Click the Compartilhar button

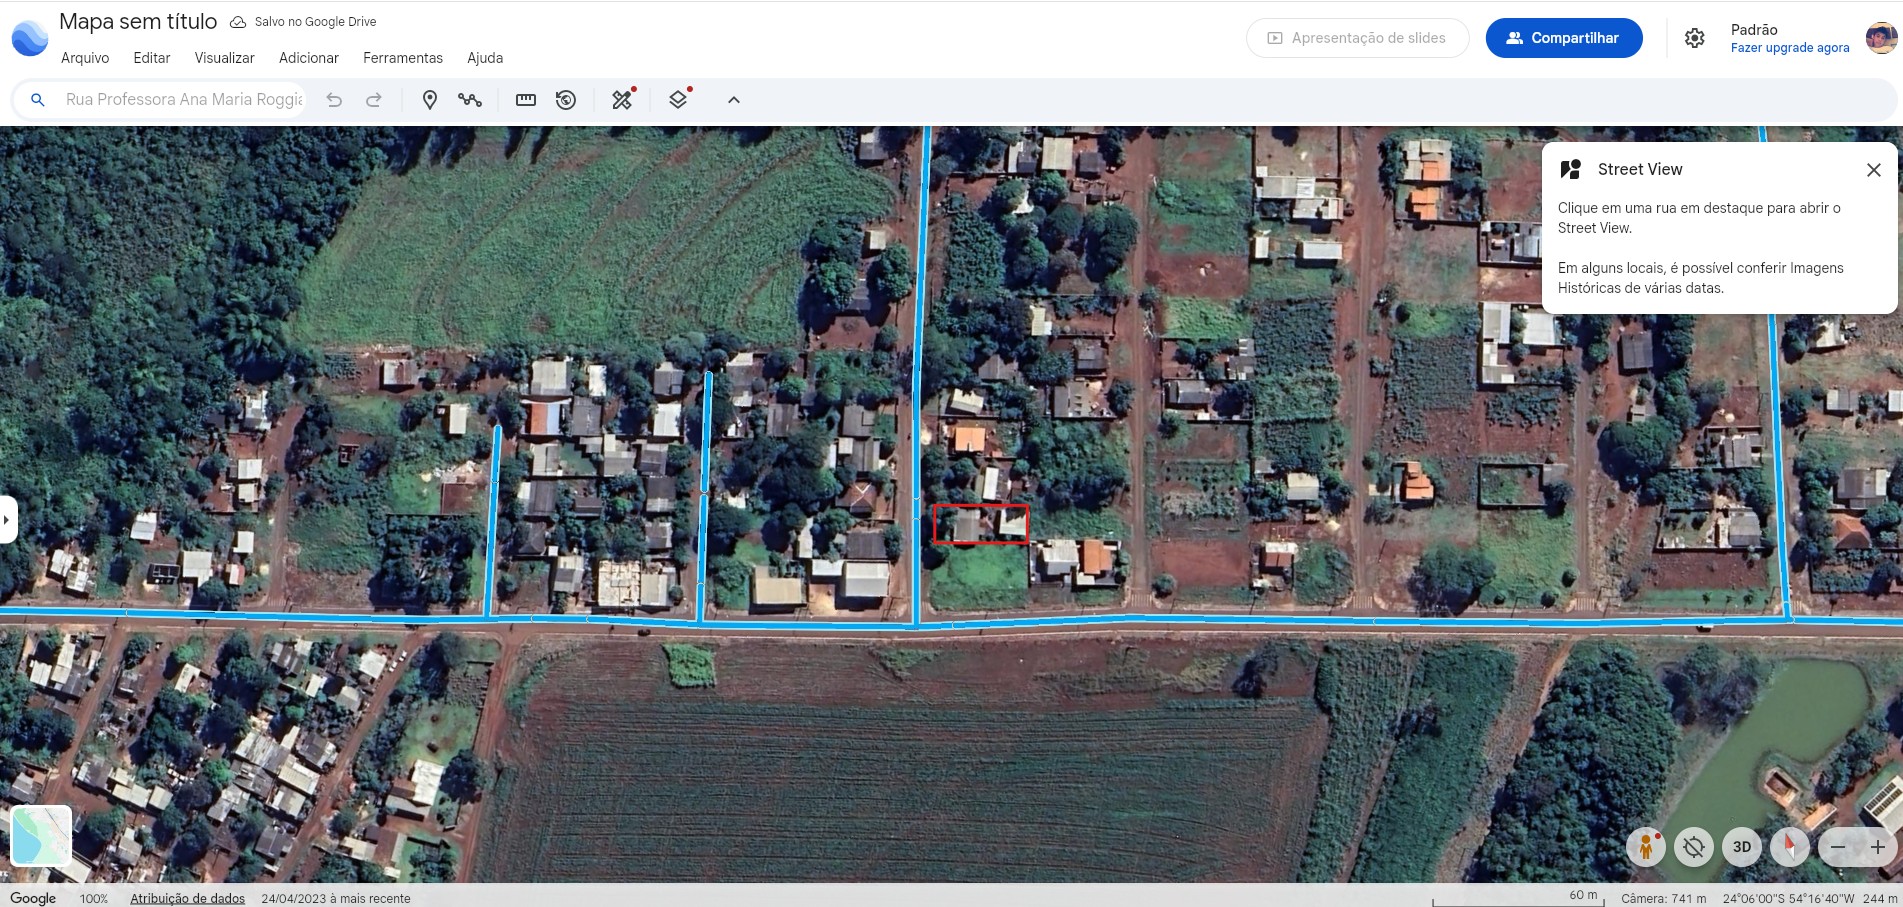[x=1563, y=38]
